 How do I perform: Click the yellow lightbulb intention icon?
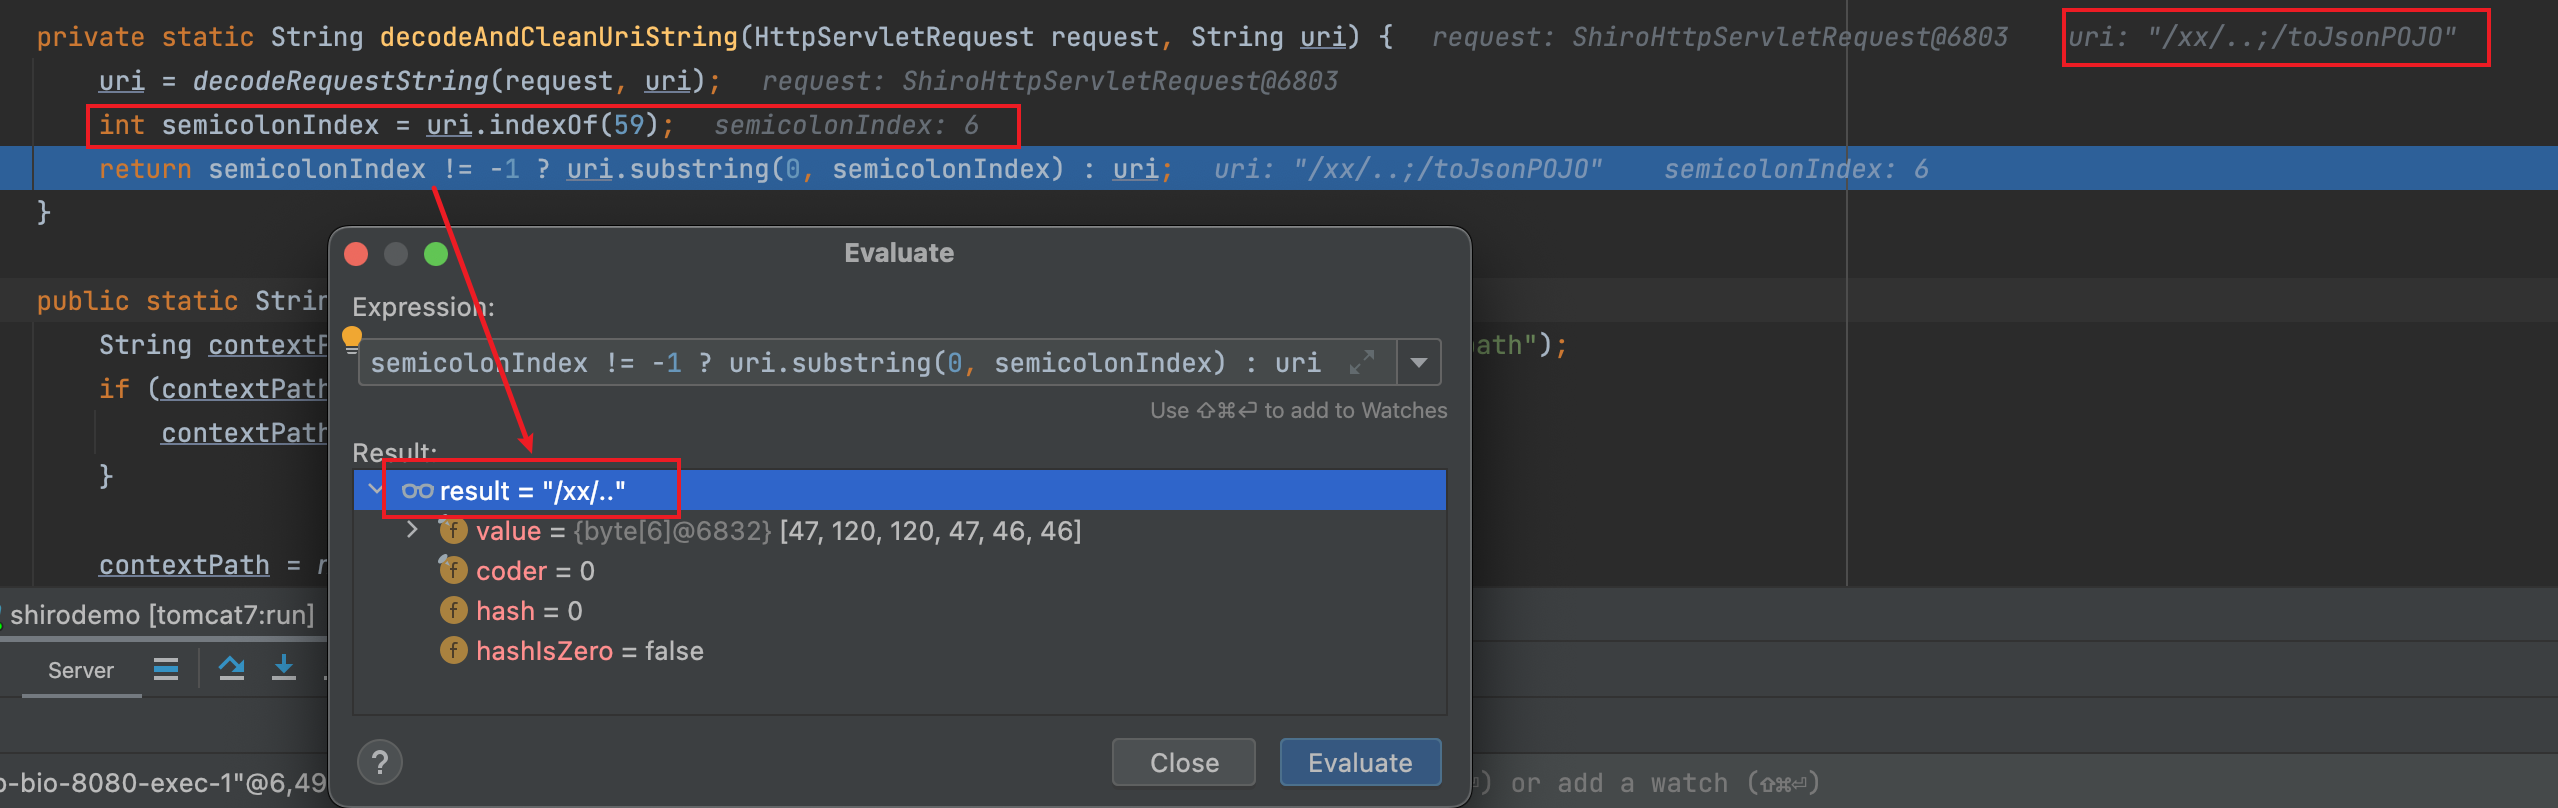352,339
